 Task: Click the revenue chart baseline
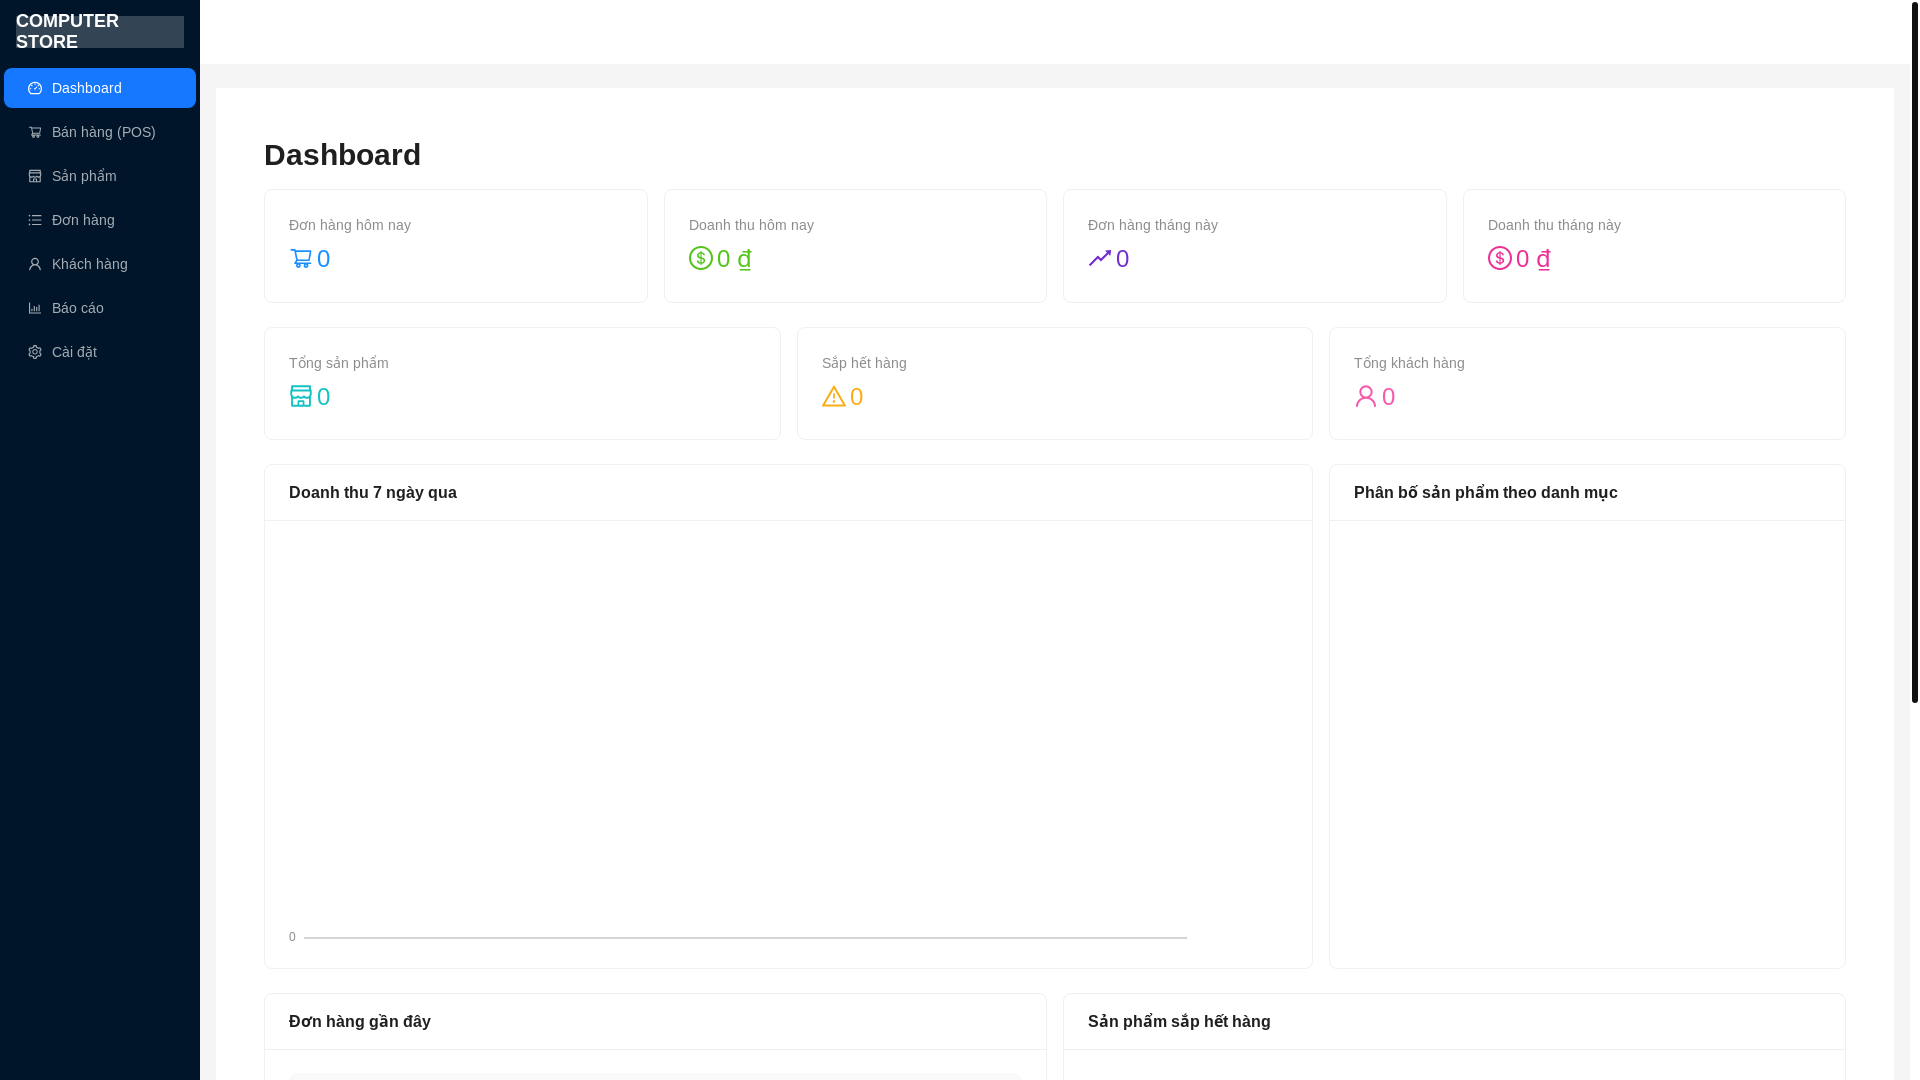tap(745, 938)
